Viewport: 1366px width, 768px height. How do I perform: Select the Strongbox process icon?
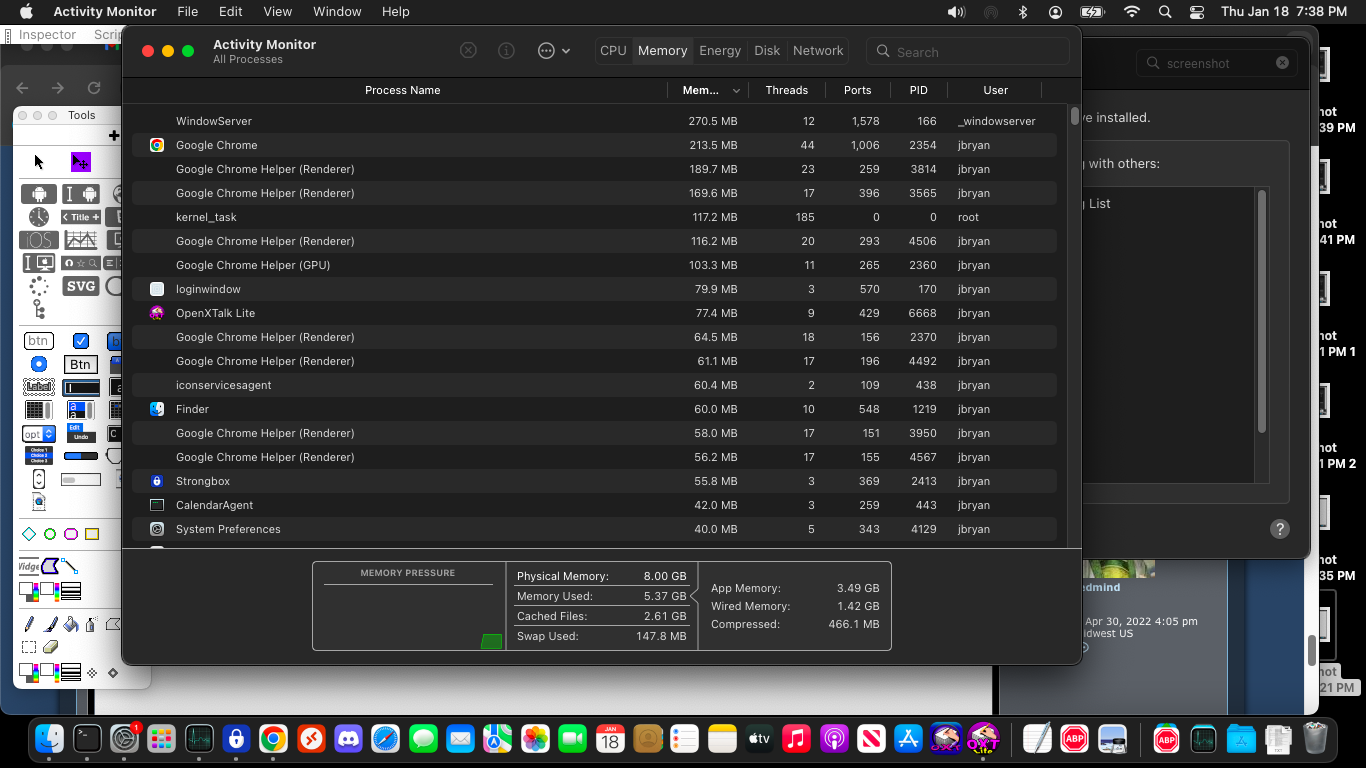(x=157, y=481)
